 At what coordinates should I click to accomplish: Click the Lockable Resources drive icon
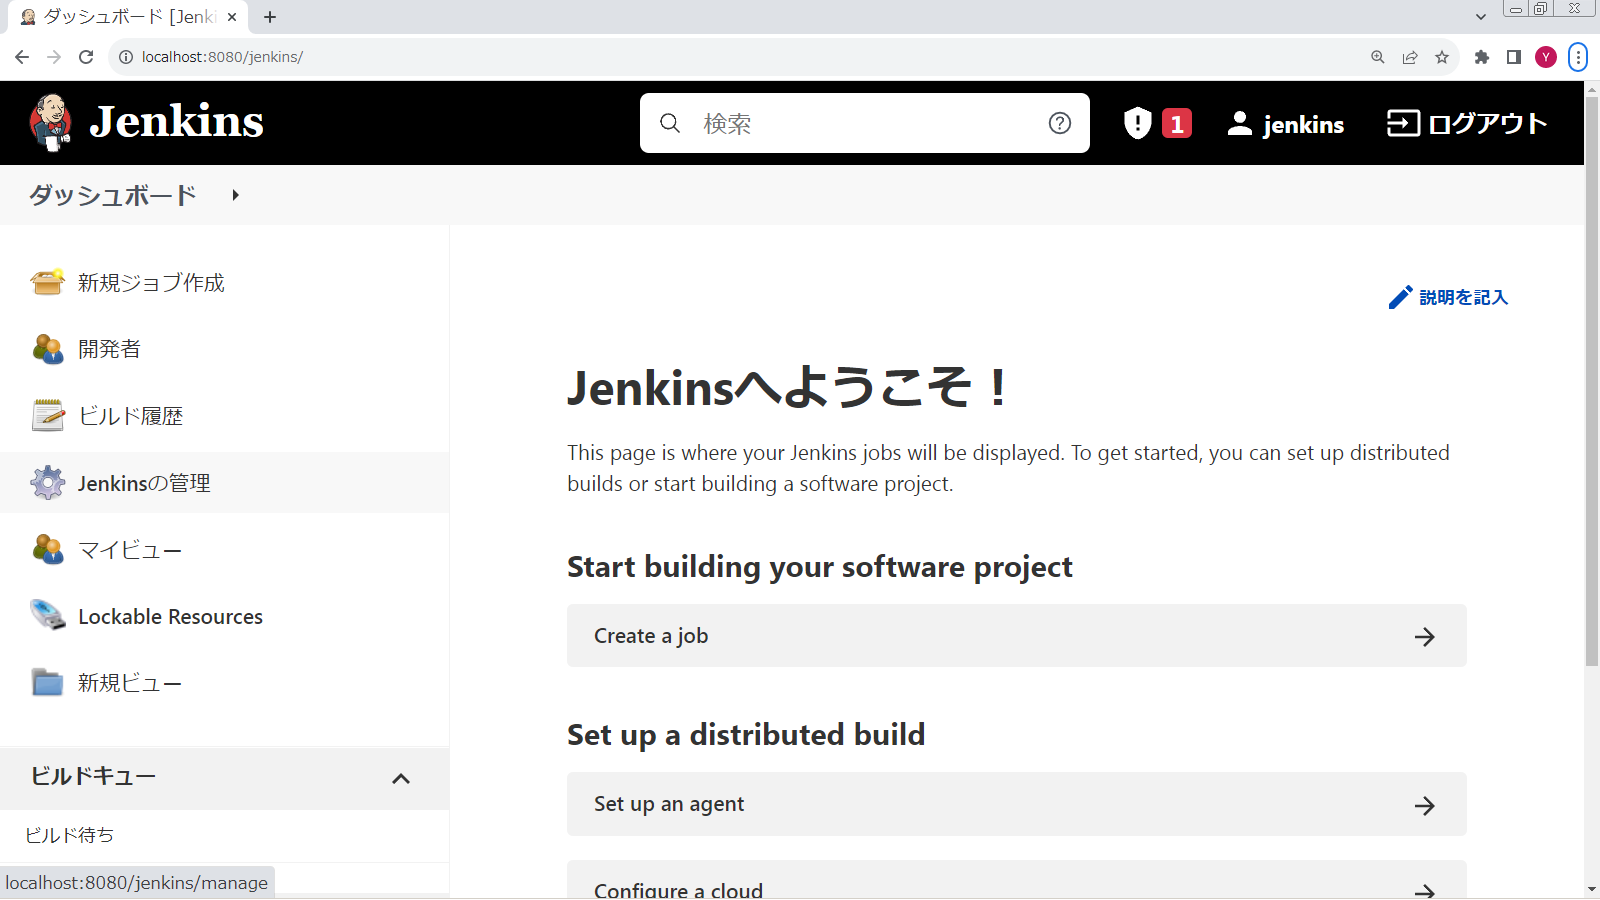(47, 616)
